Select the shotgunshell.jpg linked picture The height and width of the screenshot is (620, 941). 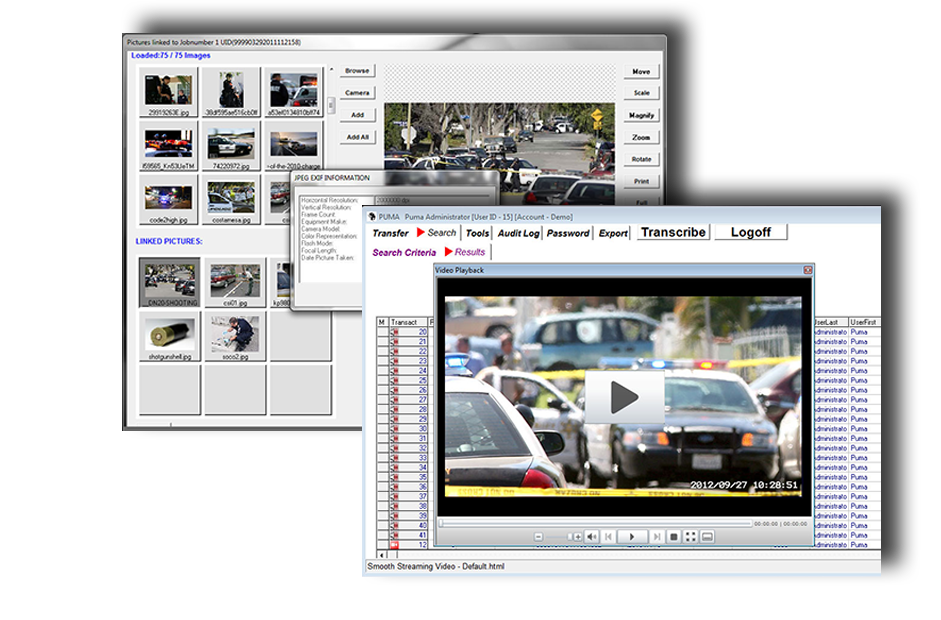tap(169, 337)
